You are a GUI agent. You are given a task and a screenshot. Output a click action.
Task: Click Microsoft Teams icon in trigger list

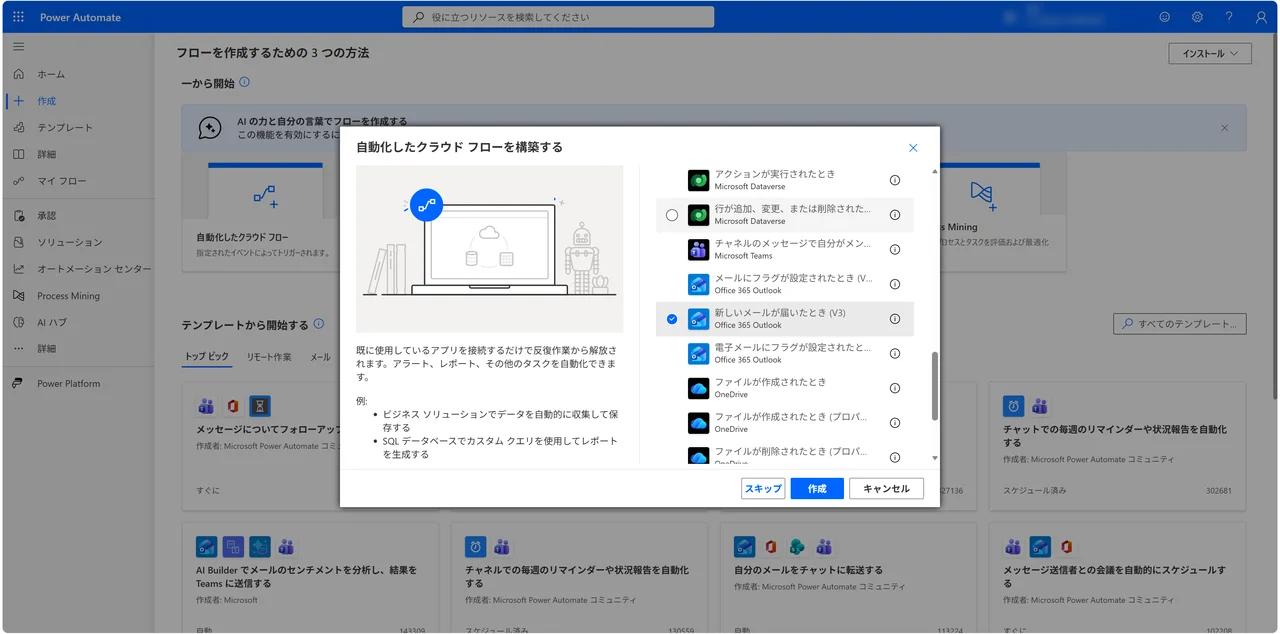[698, 250]
